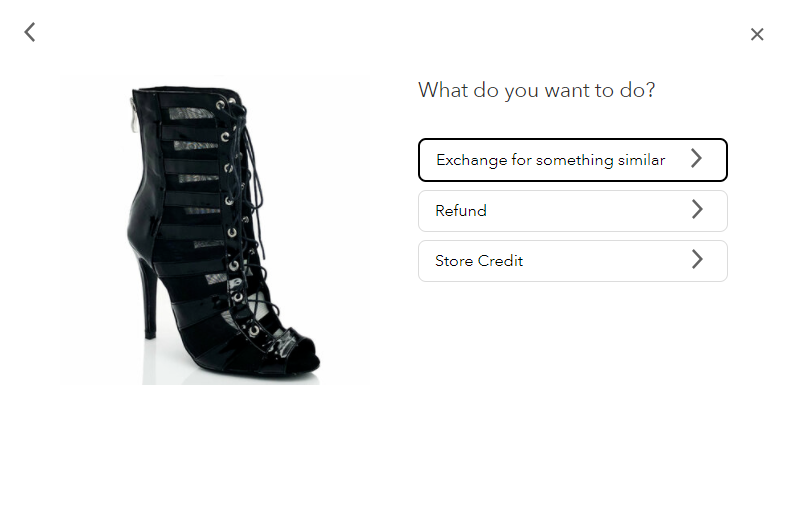Click the "Refund" text label
This screenshot has width=789, height=520.
(461, 210)
